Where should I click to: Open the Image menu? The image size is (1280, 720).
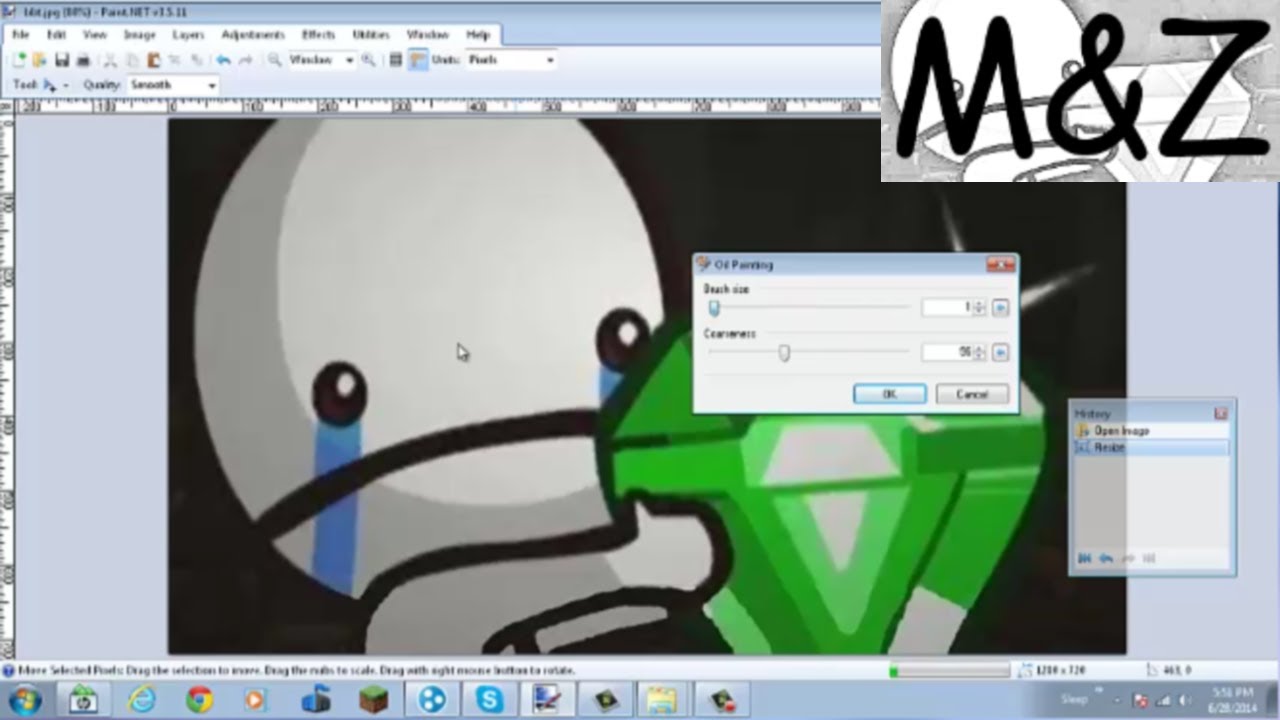click(x=139, y=35)
